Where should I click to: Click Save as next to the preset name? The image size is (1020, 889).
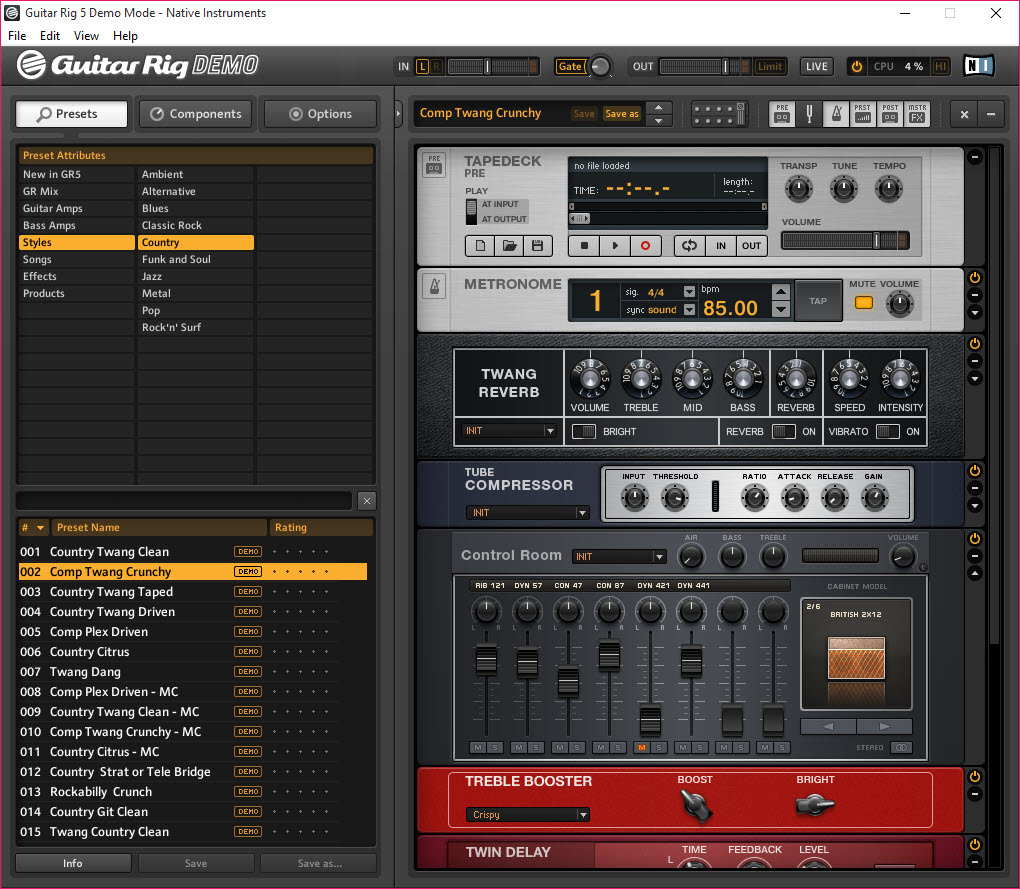622,114
